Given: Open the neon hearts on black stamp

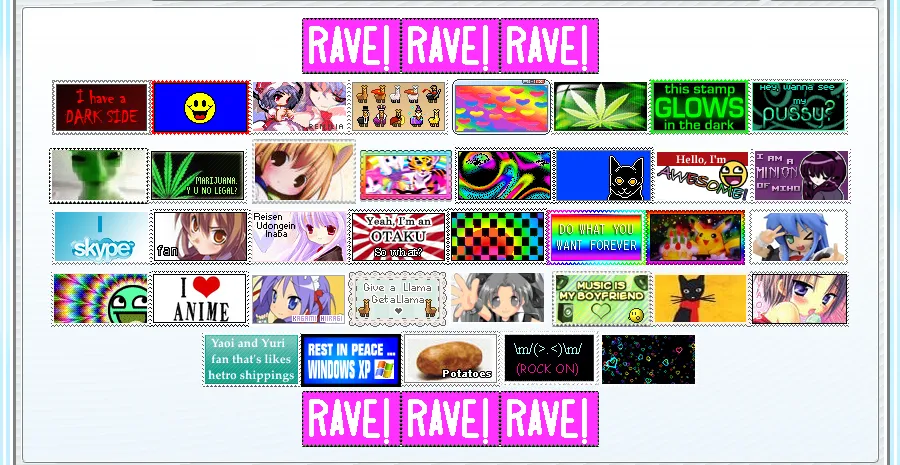Looking at the screenshot, I should tap(648, 360).
